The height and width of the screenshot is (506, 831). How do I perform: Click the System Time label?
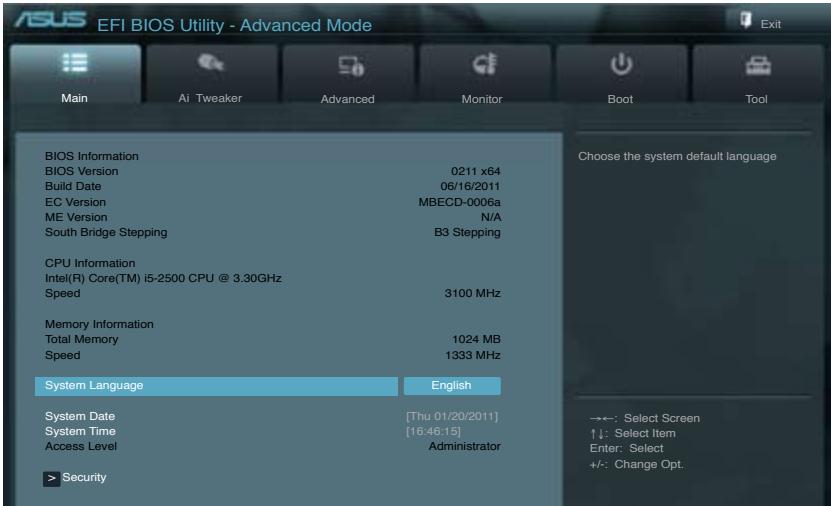click(x=80, y=431)
